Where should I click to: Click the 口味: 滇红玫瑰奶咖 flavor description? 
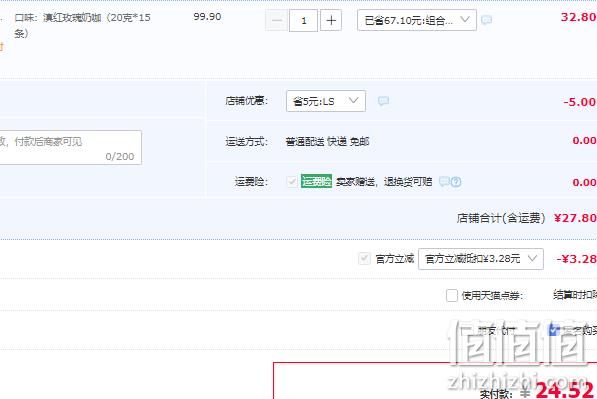pos(82,25)
